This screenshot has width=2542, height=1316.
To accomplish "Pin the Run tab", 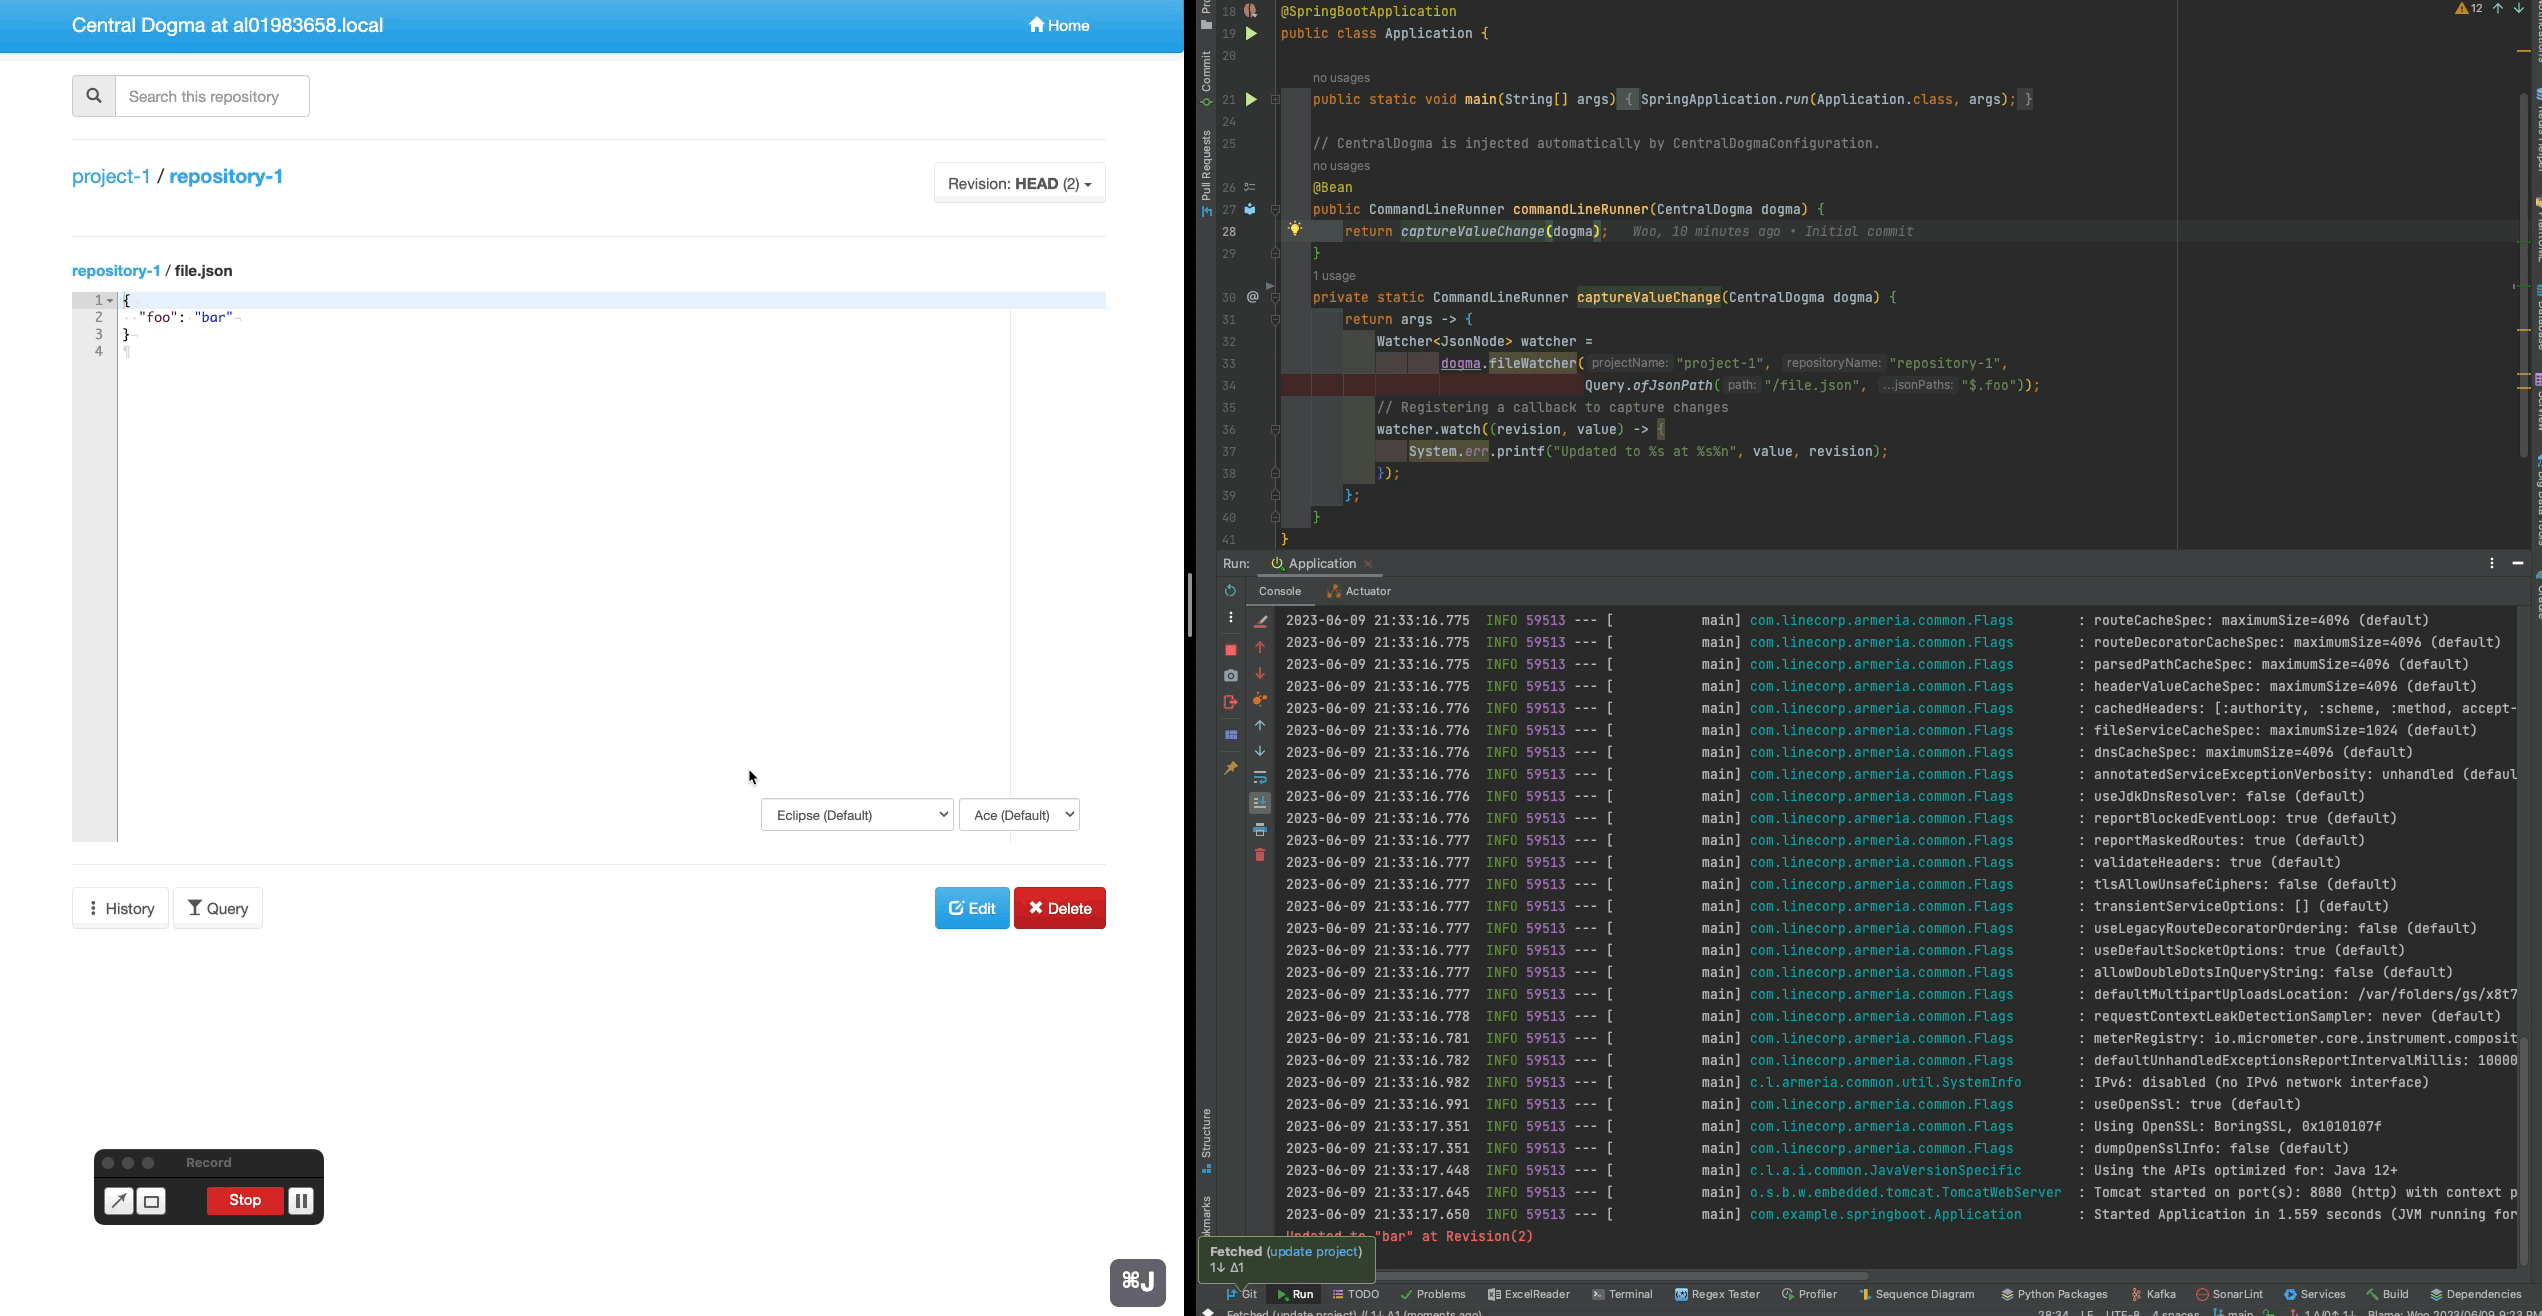I will click(1230, 768).
